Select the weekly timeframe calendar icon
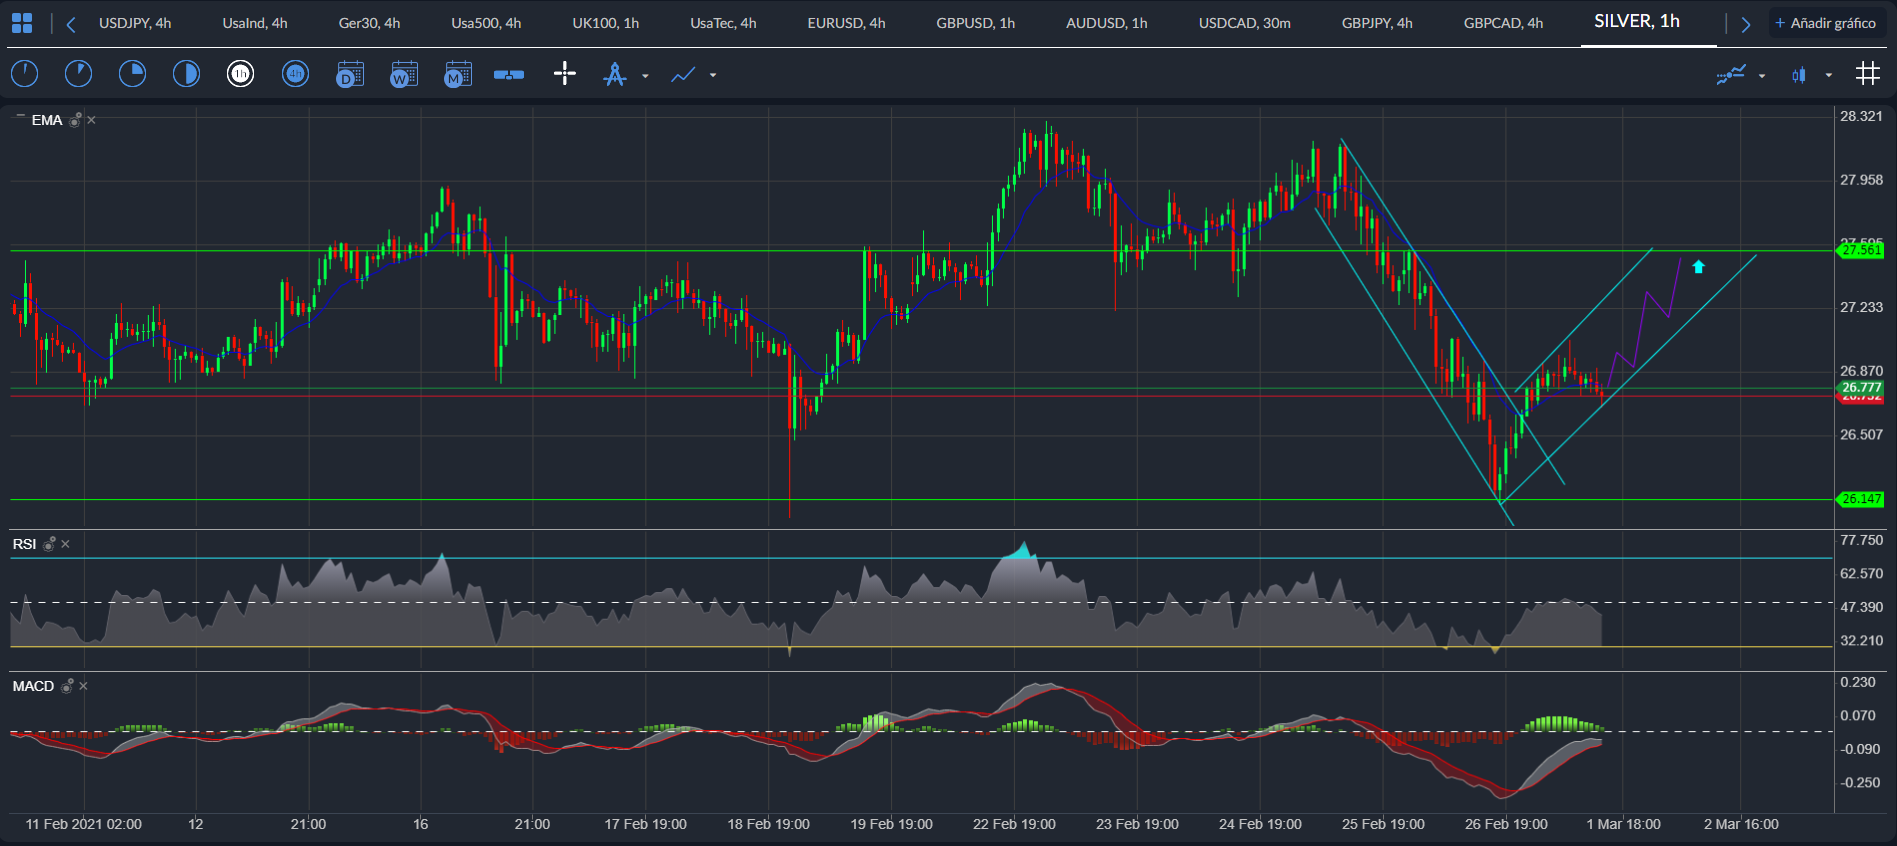1897x846 pixels. (403, 74)
